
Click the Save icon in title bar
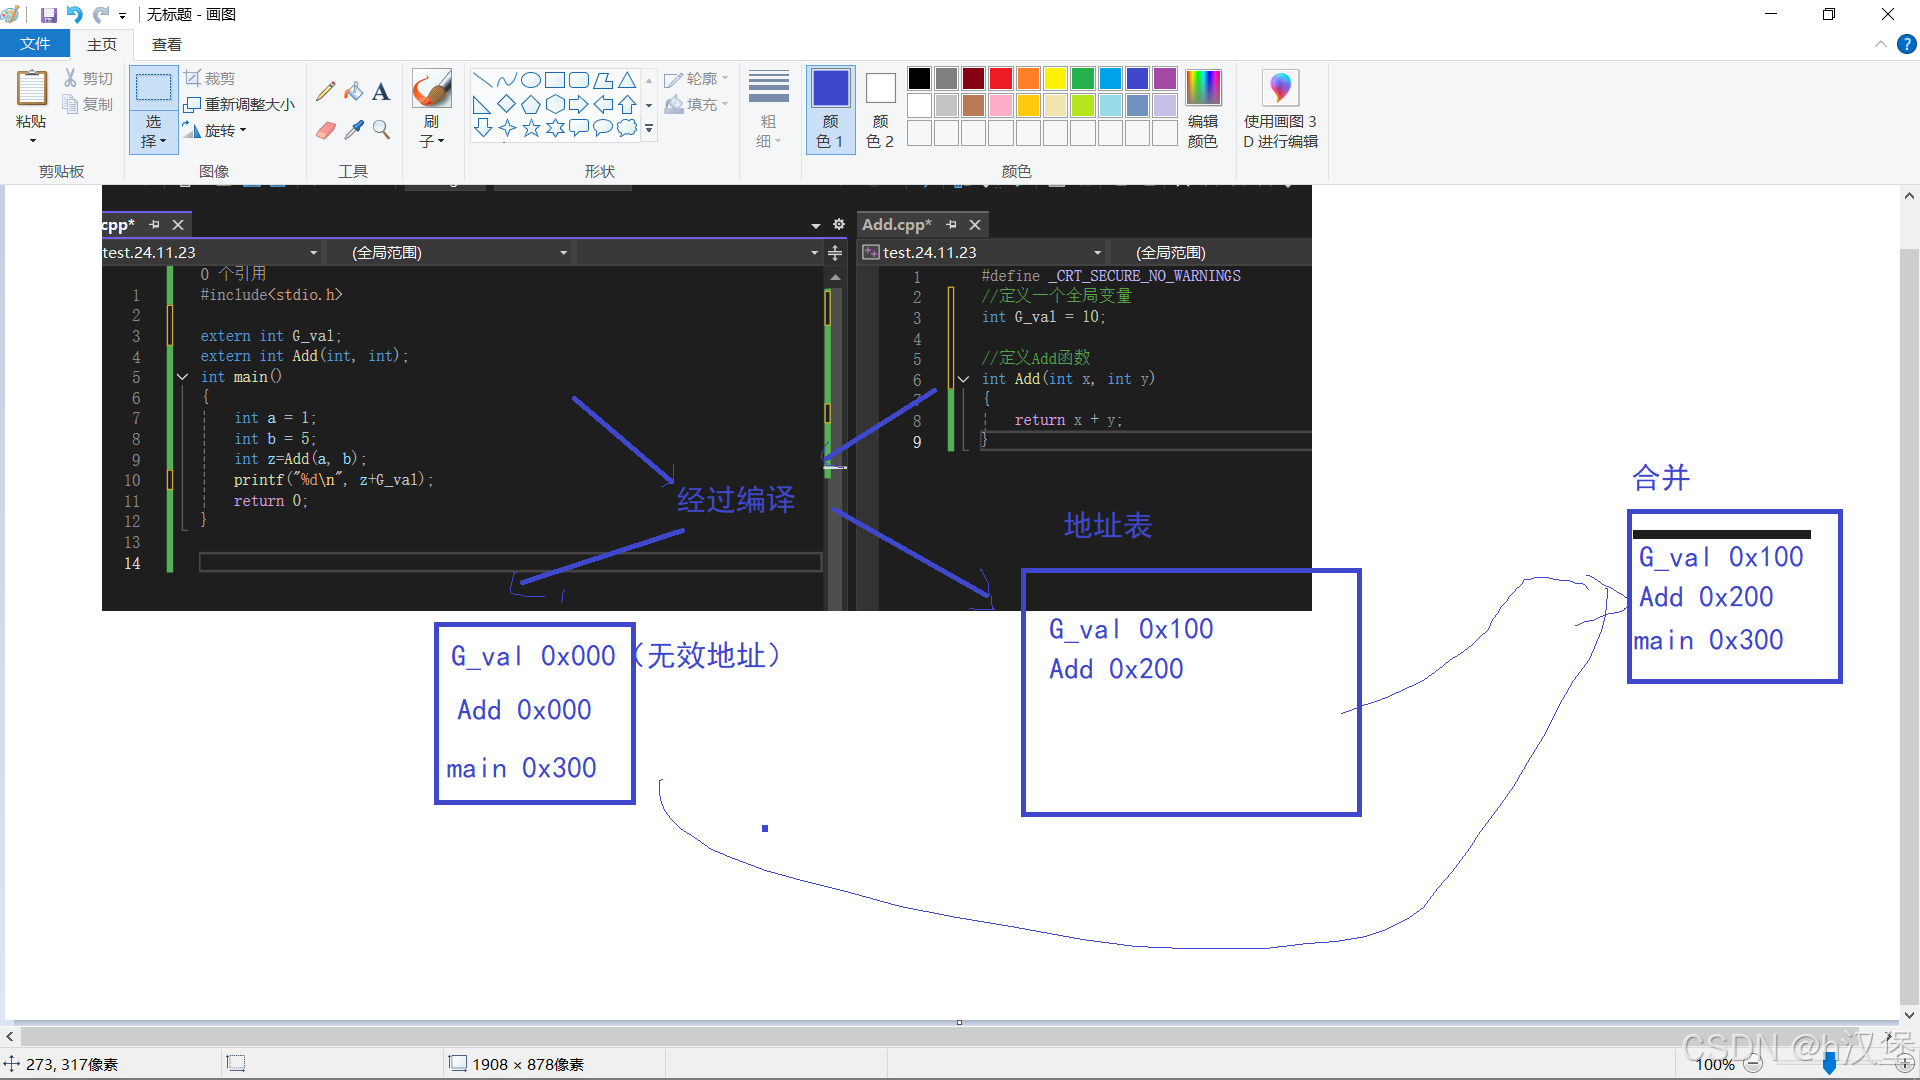(48, 15)
